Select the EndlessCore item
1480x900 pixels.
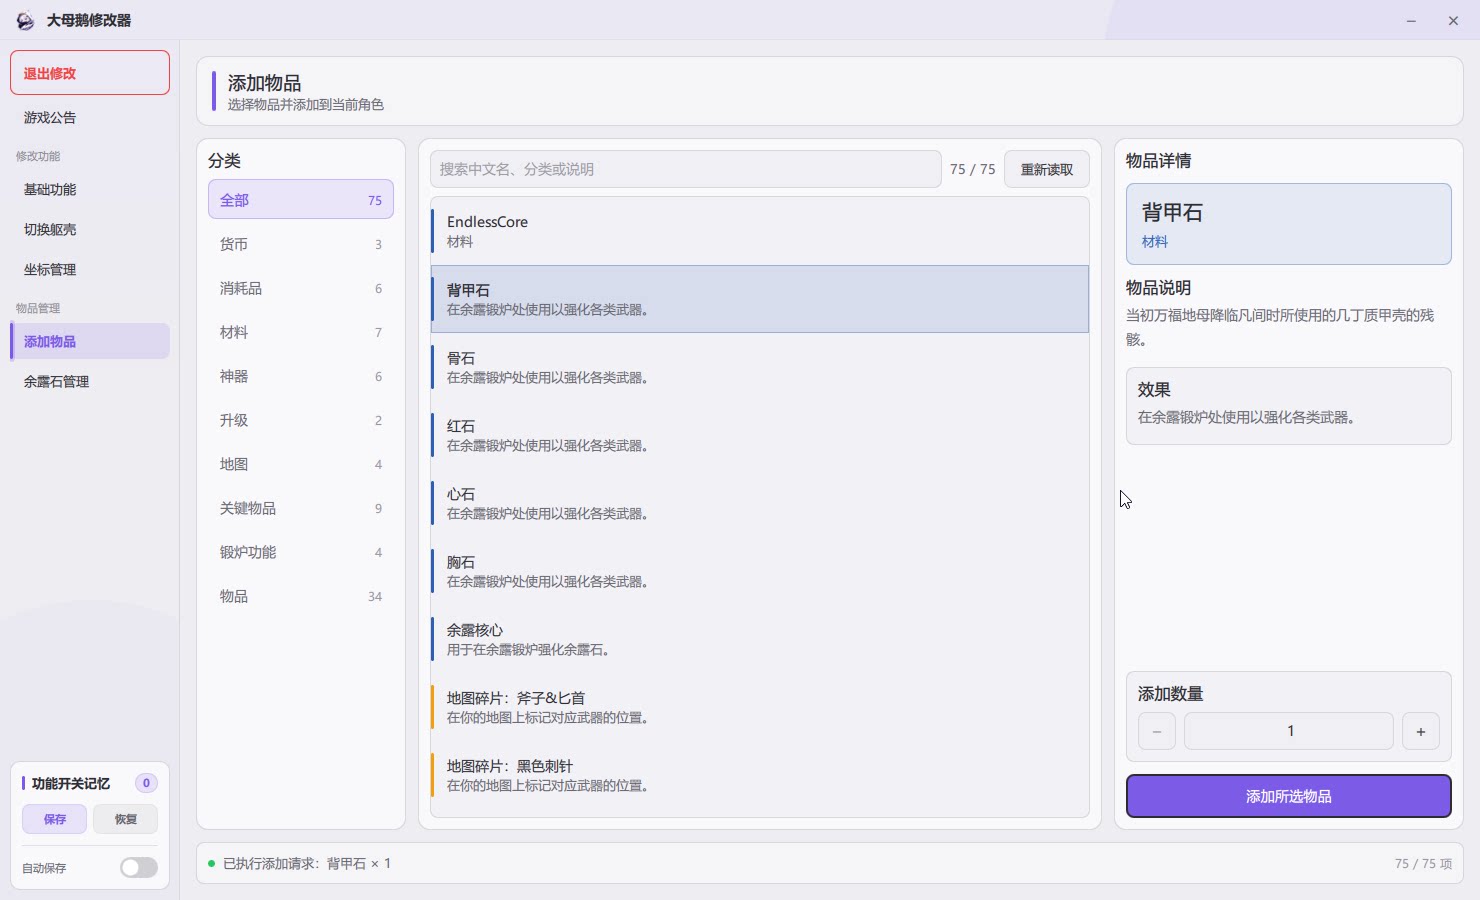pos(760,231)
